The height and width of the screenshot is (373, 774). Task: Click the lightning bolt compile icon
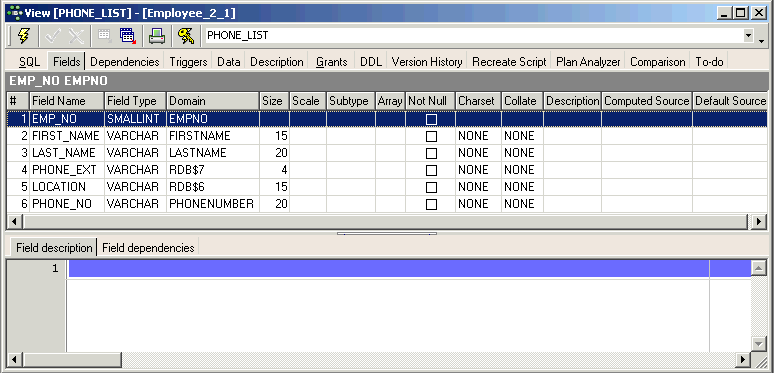pyautogui.click(x=23, y=36)
